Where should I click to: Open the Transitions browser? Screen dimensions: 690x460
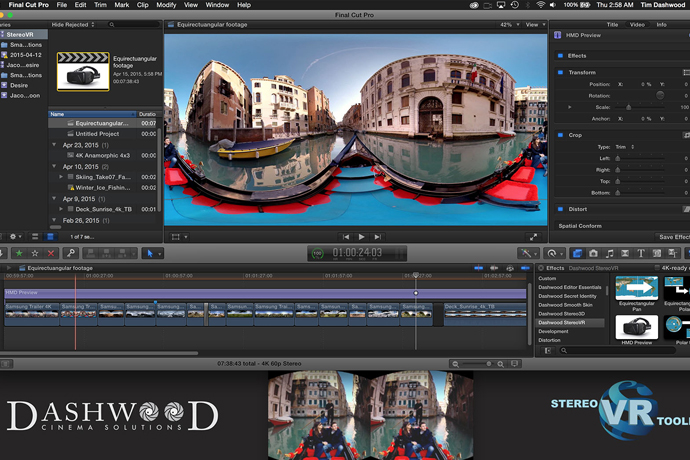[x=625, y=253]
